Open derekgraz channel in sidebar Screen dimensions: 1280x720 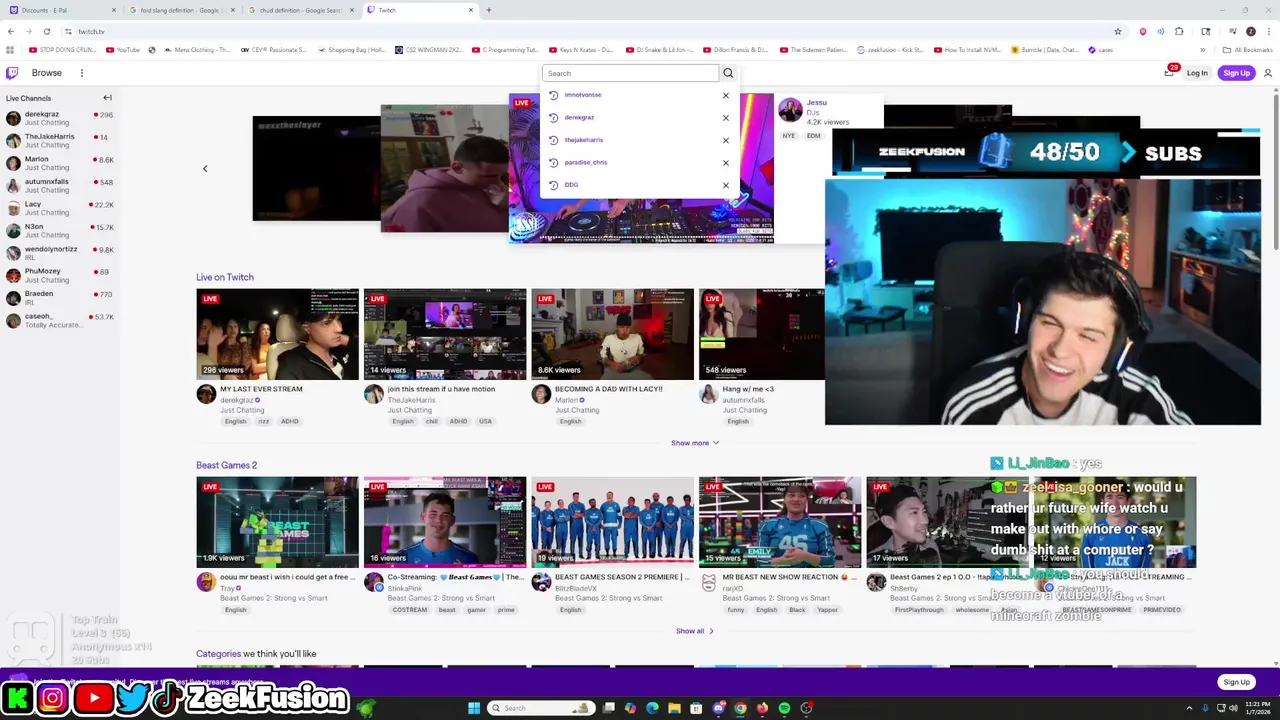tap(58, 118)
